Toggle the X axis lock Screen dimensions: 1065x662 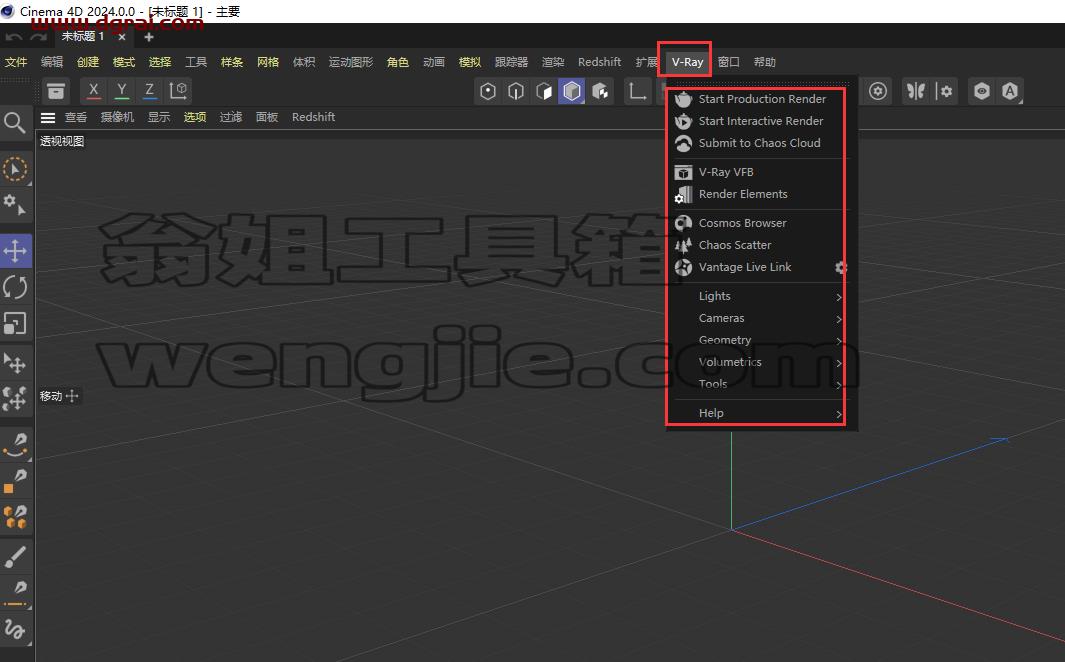click(x=94, y=90)
